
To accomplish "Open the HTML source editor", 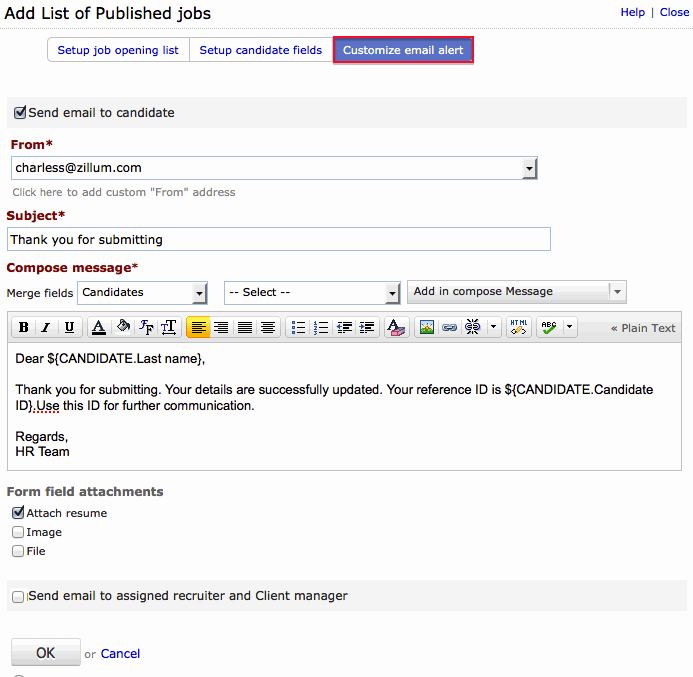I will coord(518,327).
